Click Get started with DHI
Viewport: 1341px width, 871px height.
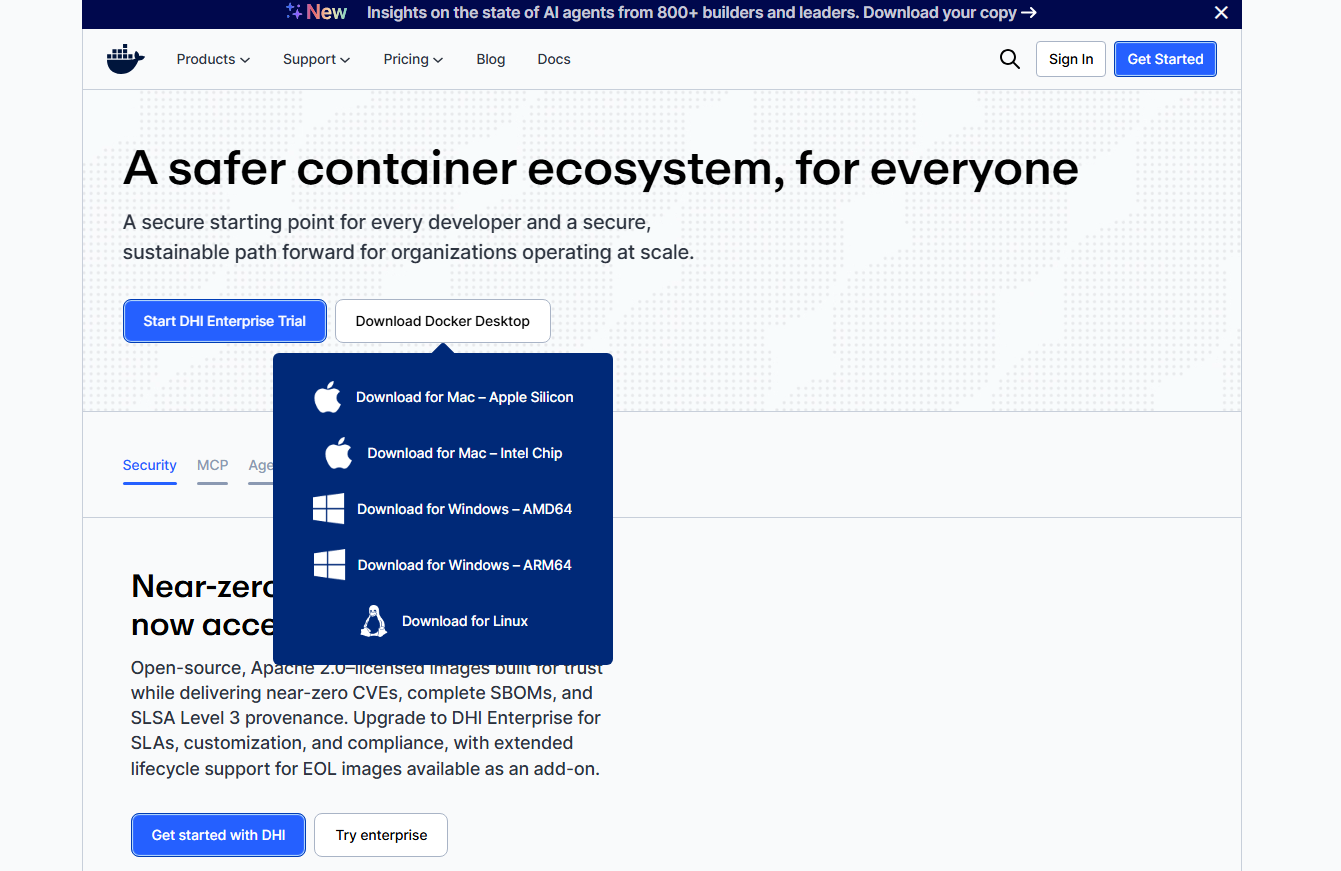point(218,835)
